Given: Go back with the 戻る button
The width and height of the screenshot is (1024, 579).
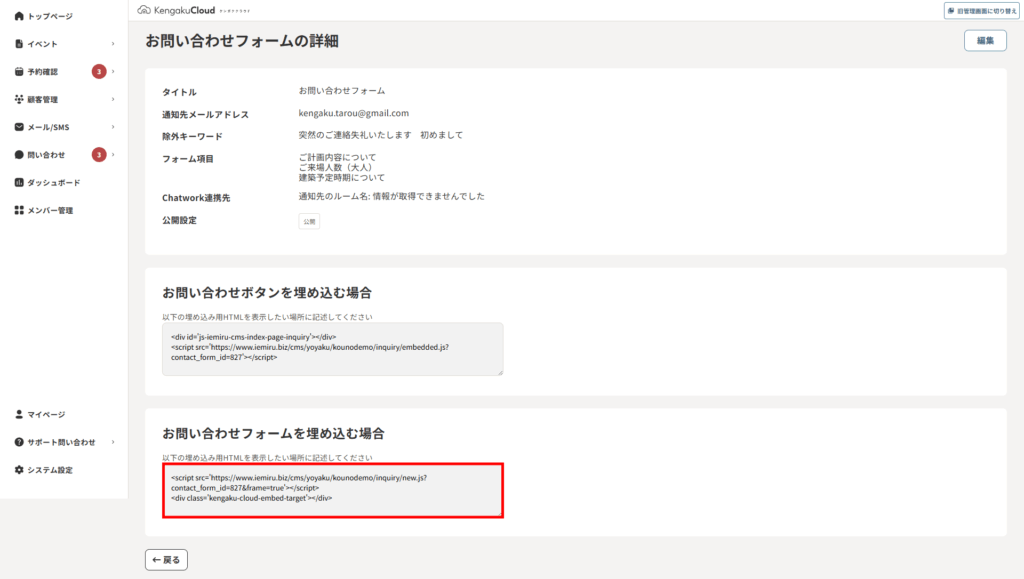Looking at the screenshot, I should [166, 559].
